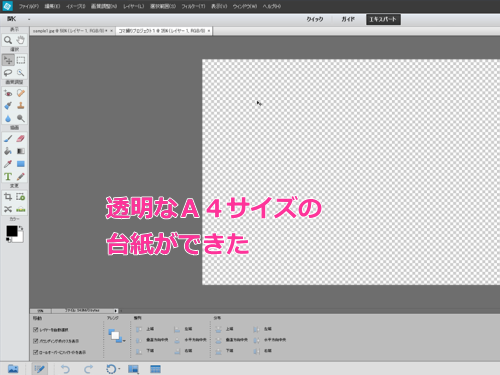This screenshot has height=375, width=500.
Task: Distribute layers by right edges
Action: tap(262, 351)
